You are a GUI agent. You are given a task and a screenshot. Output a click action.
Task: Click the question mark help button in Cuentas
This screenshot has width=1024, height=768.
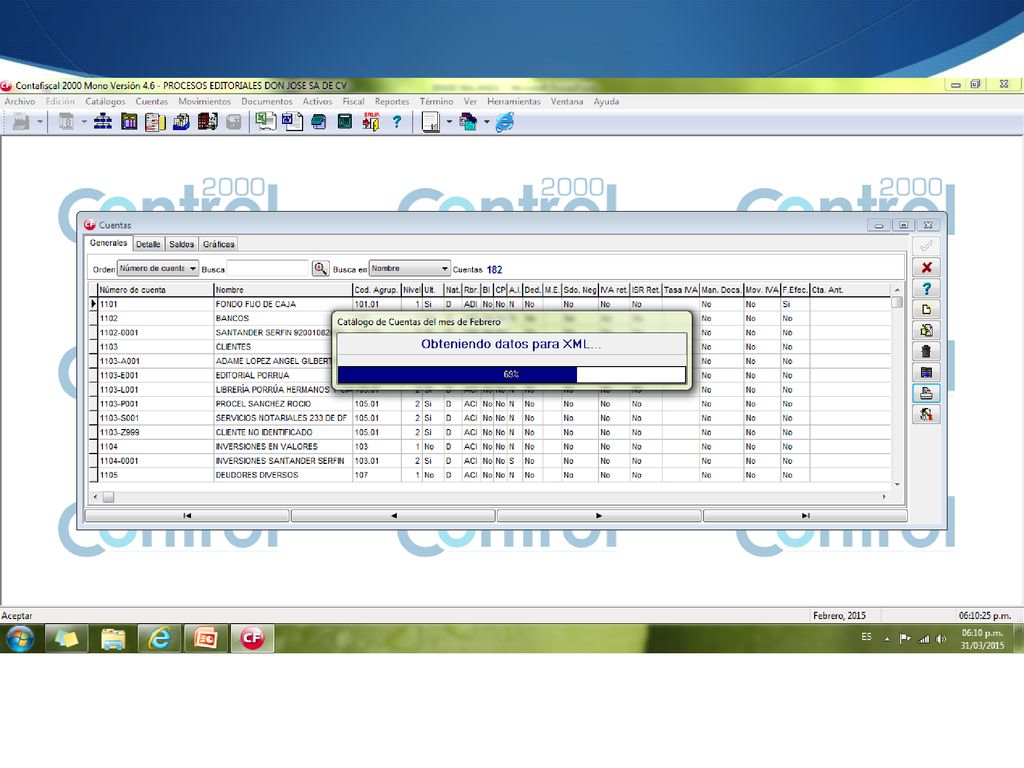[x=926, y=288]
